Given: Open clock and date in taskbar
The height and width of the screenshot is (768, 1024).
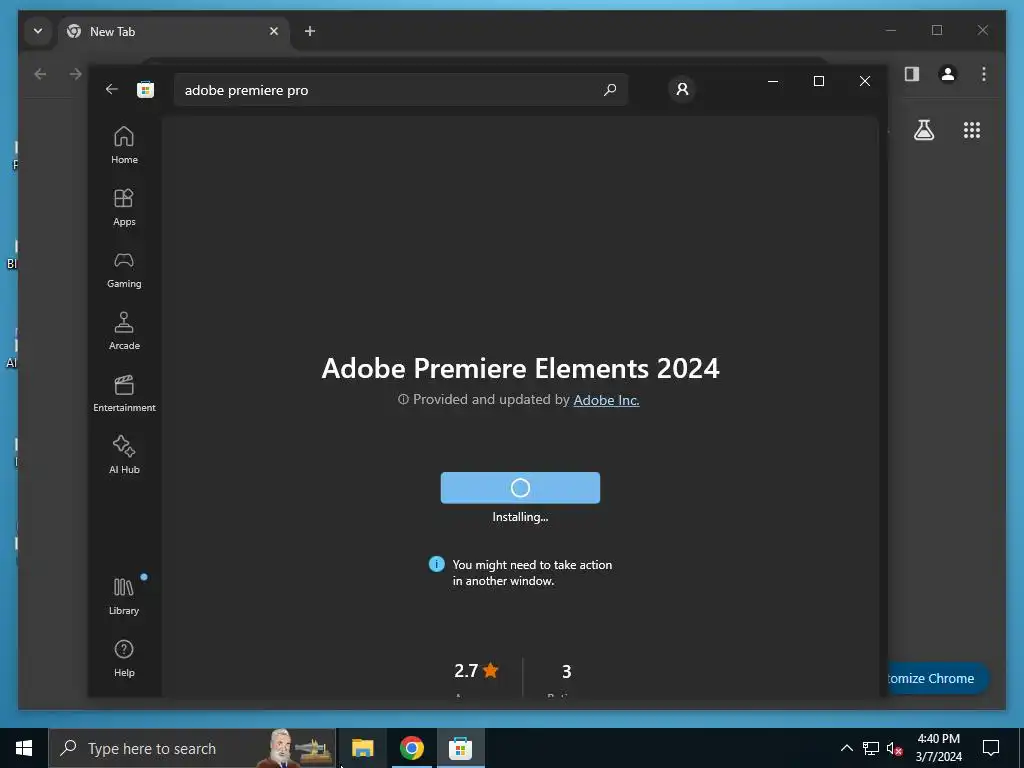Looking at the screenshot, I should (x=938, y=748).
